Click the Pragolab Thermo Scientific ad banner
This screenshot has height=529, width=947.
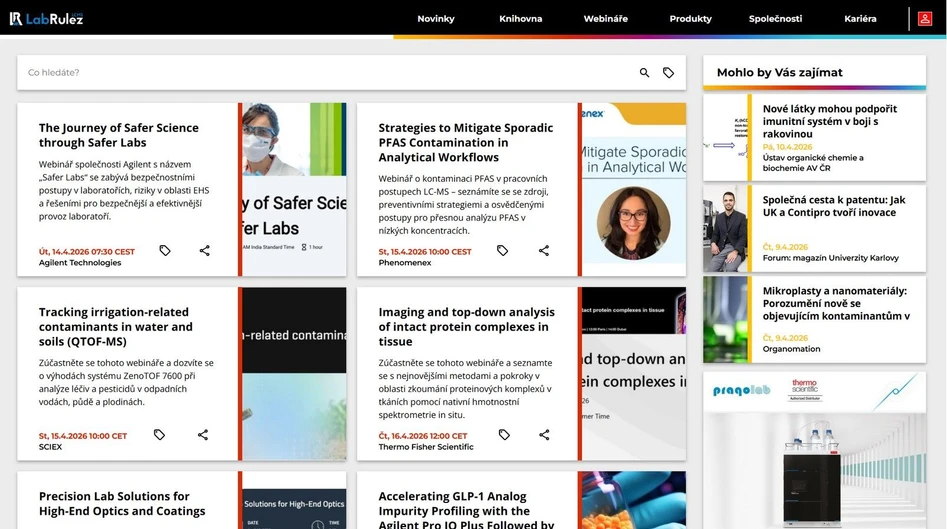point(814,450)
